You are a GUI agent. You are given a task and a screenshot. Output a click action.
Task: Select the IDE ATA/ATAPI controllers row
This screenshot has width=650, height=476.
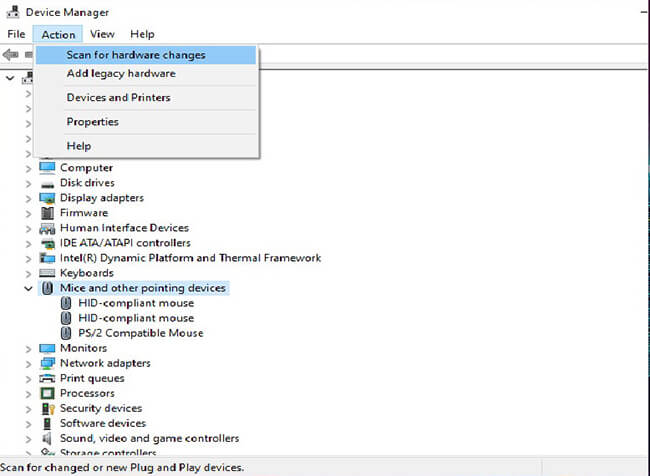tap(125, 243)
